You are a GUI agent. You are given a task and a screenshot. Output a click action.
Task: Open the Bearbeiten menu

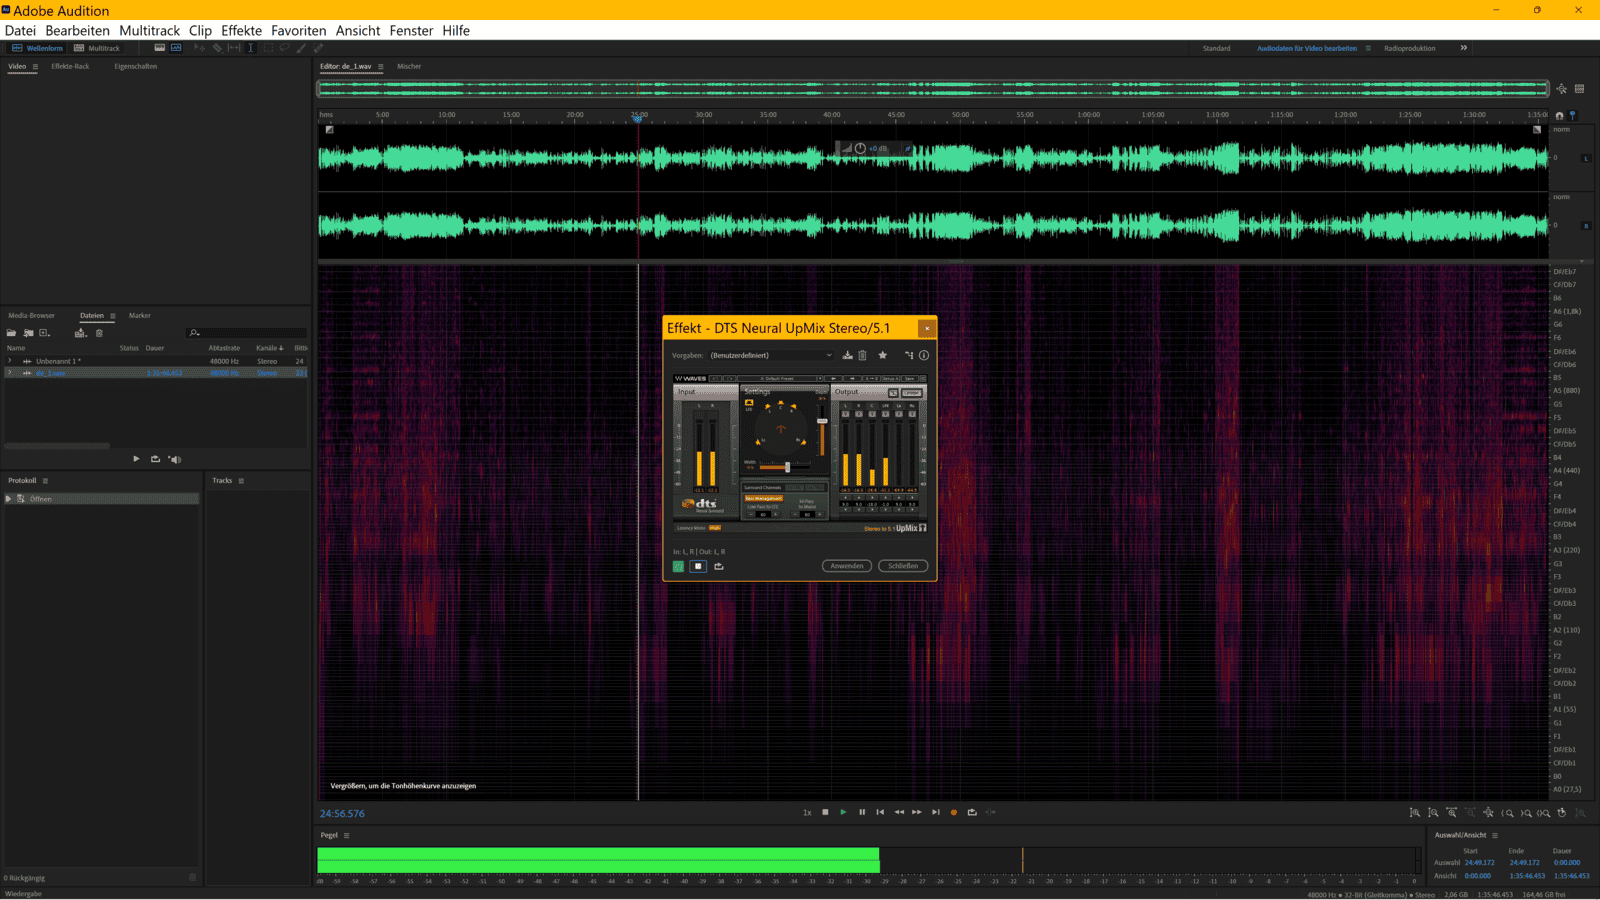(x=77, y=31)
